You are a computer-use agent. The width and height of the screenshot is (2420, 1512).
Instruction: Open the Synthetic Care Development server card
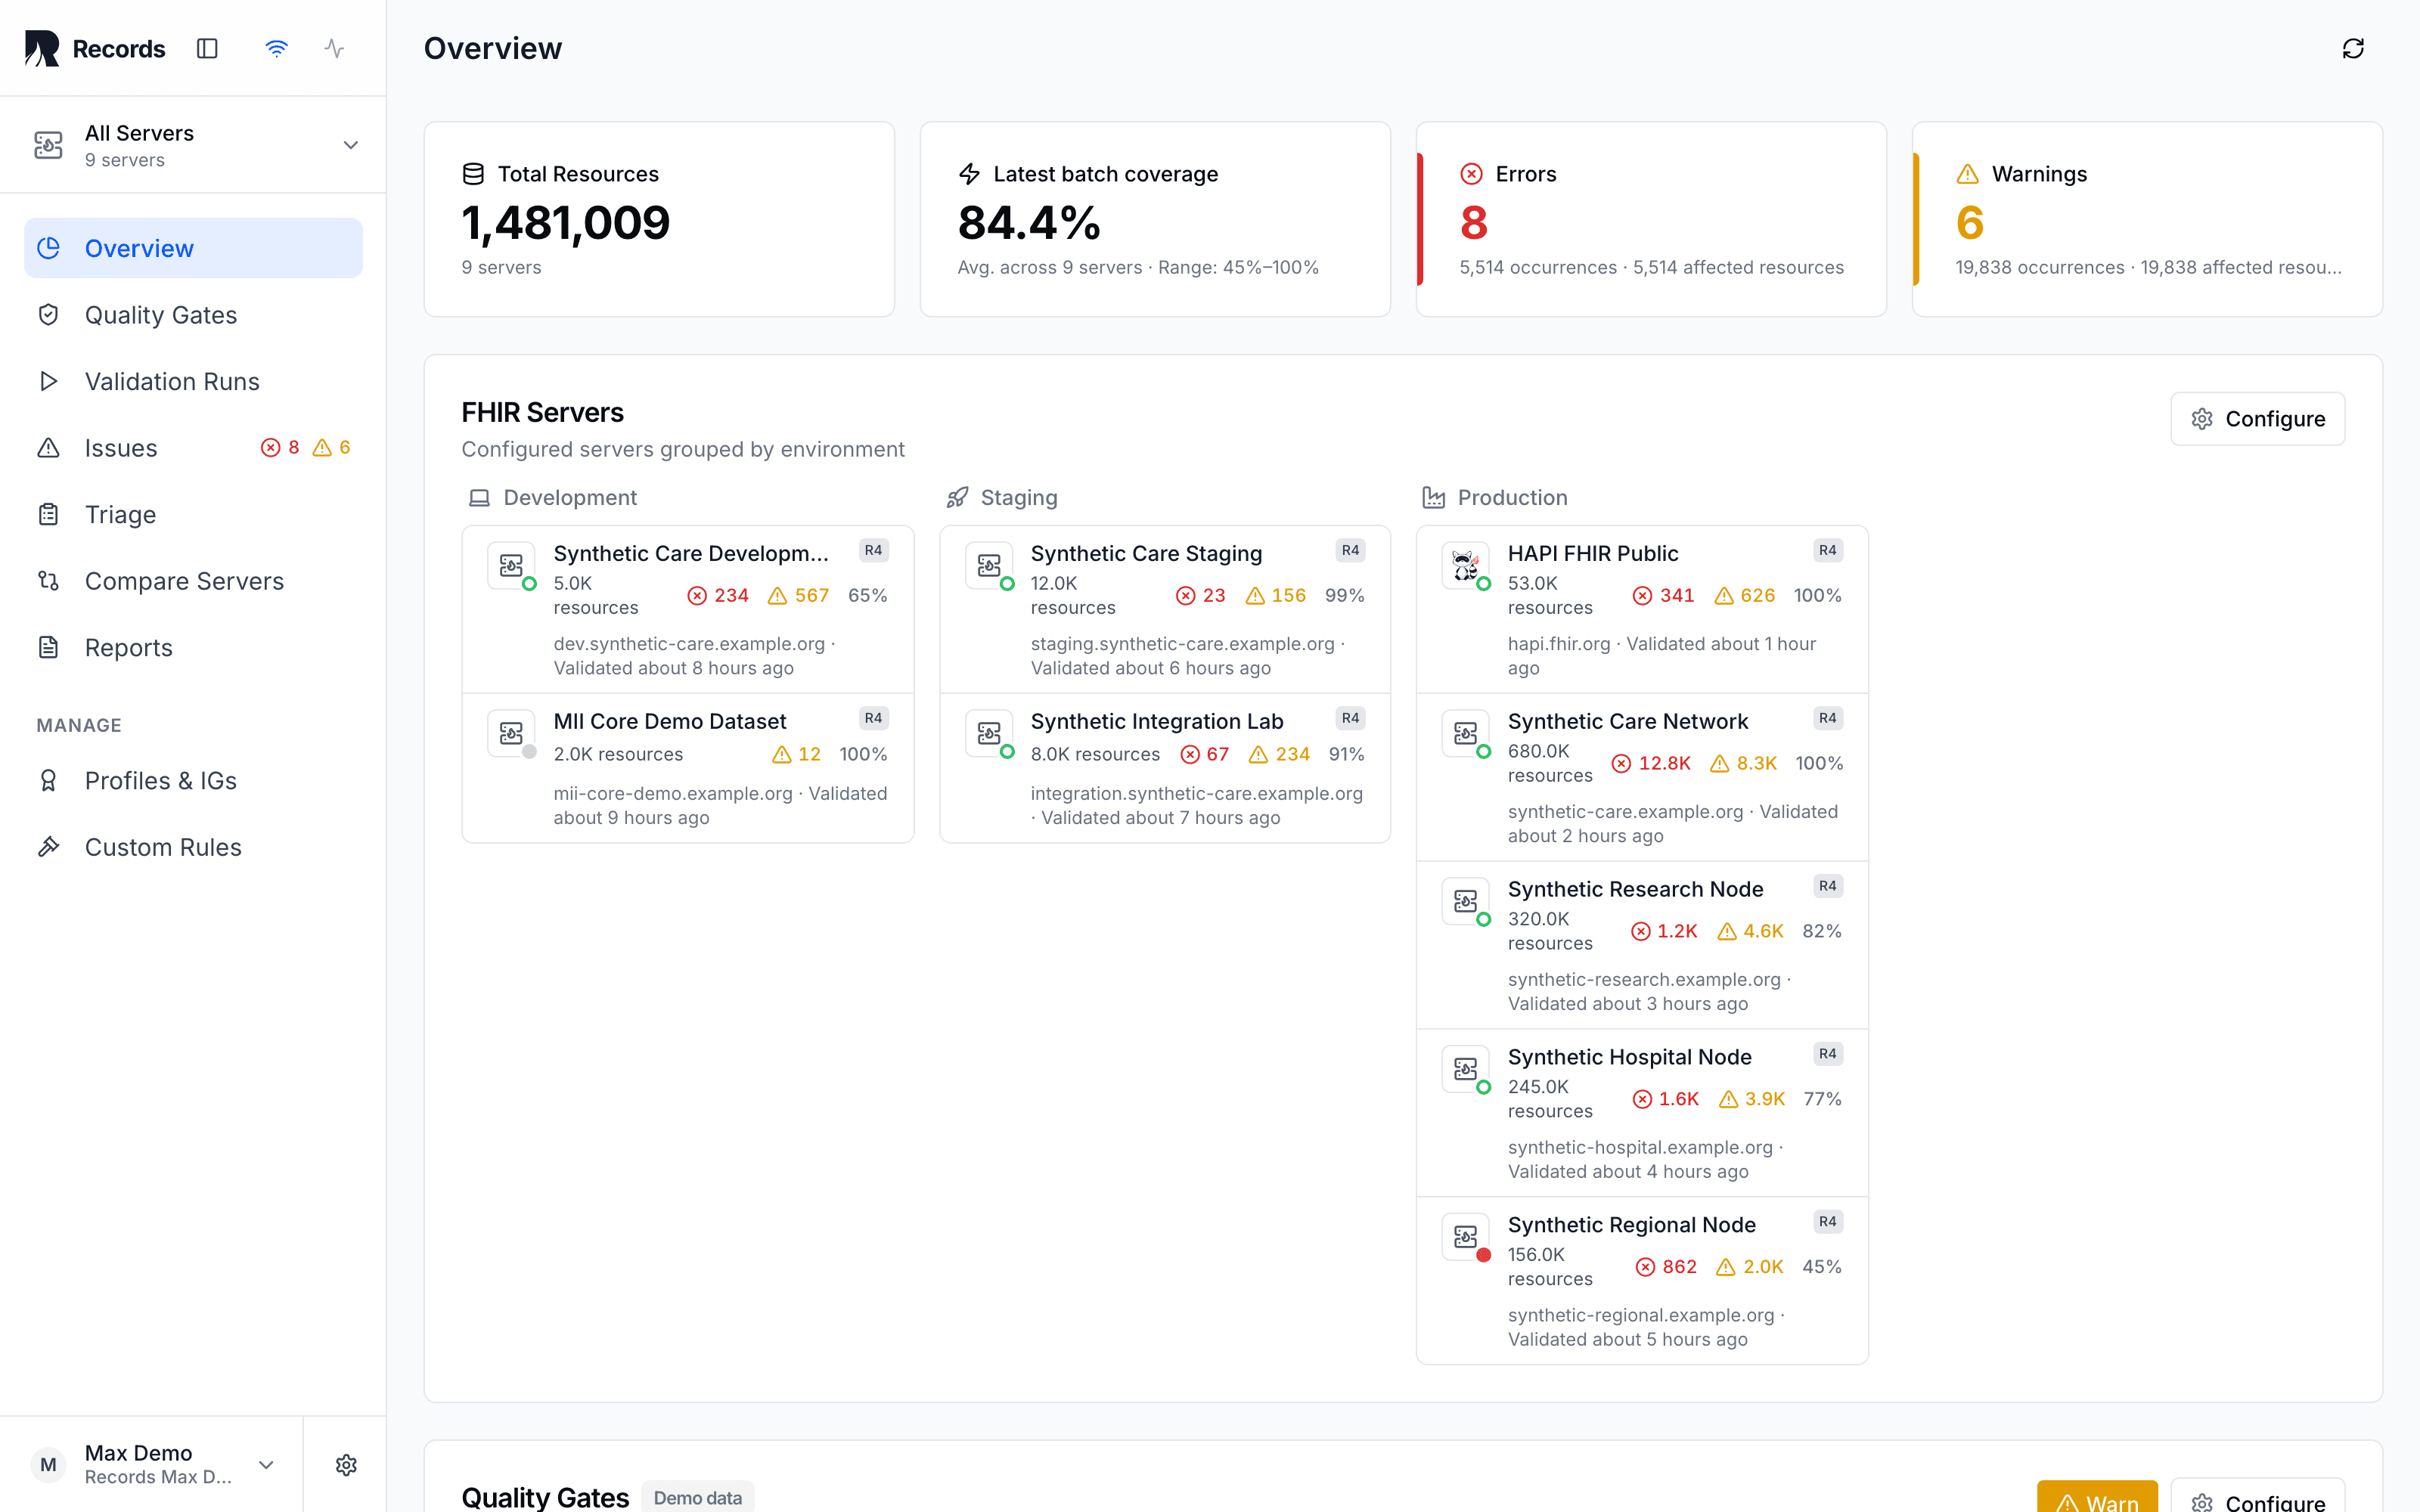pos(688,610)
